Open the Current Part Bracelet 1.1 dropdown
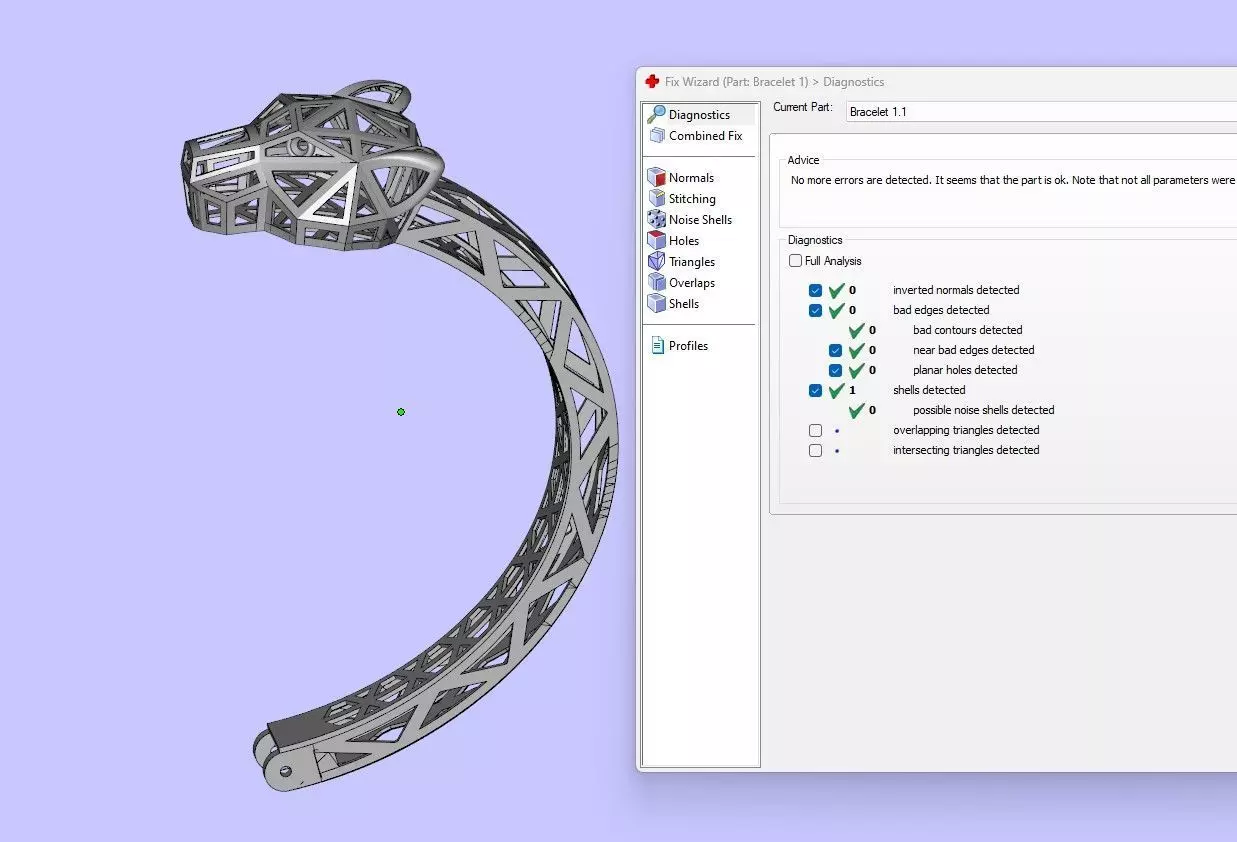The height and width of the screenshot is (842, 1237). coord(1041,112)
